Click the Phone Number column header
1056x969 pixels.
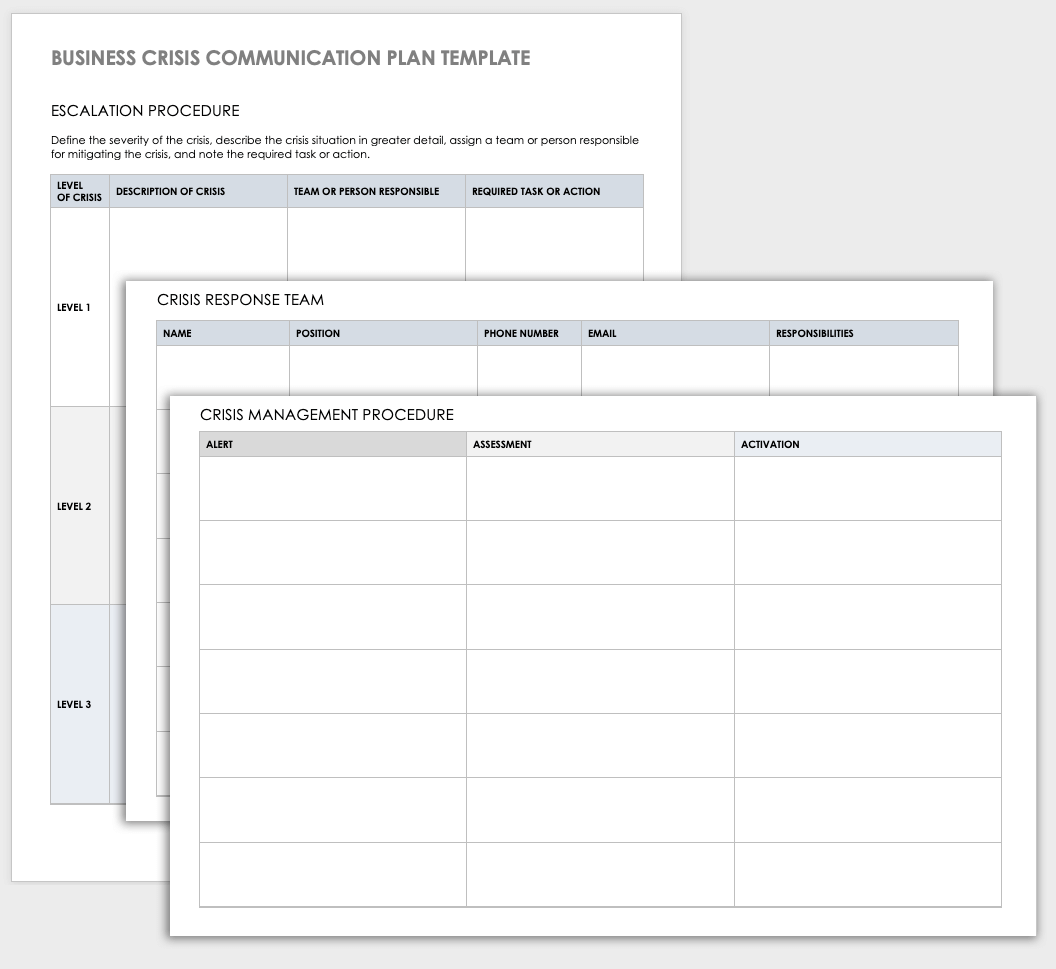(521, 333)
